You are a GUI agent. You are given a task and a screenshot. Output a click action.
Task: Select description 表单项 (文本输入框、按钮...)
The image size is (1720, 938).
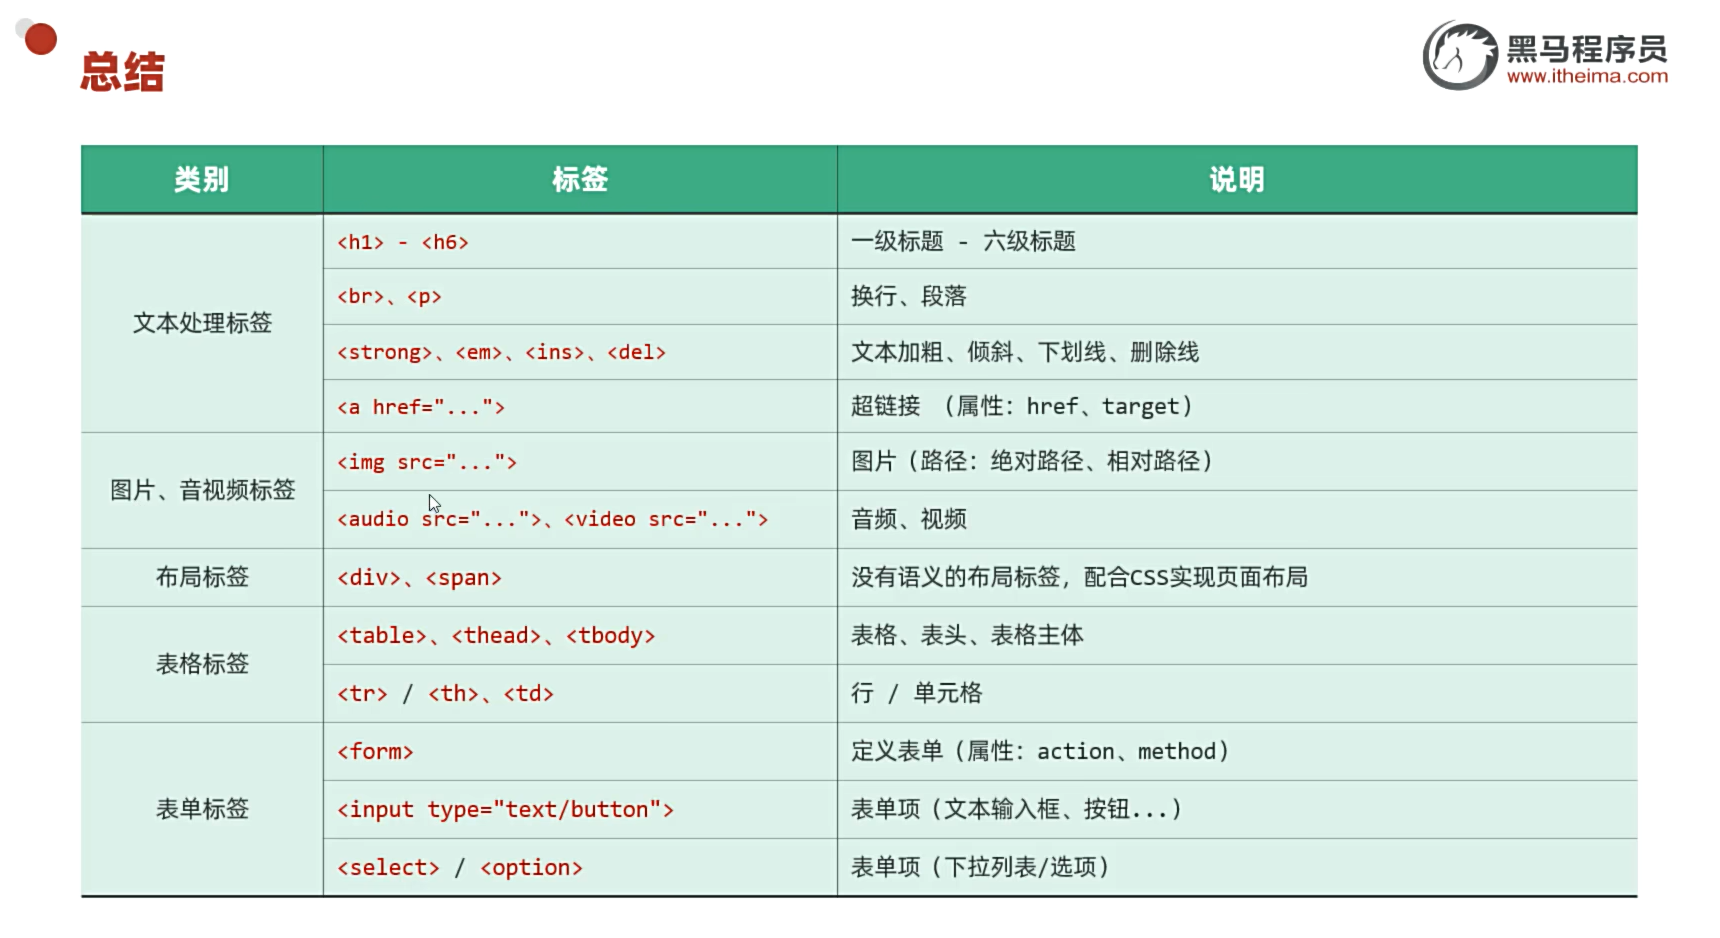(1017, 809)
